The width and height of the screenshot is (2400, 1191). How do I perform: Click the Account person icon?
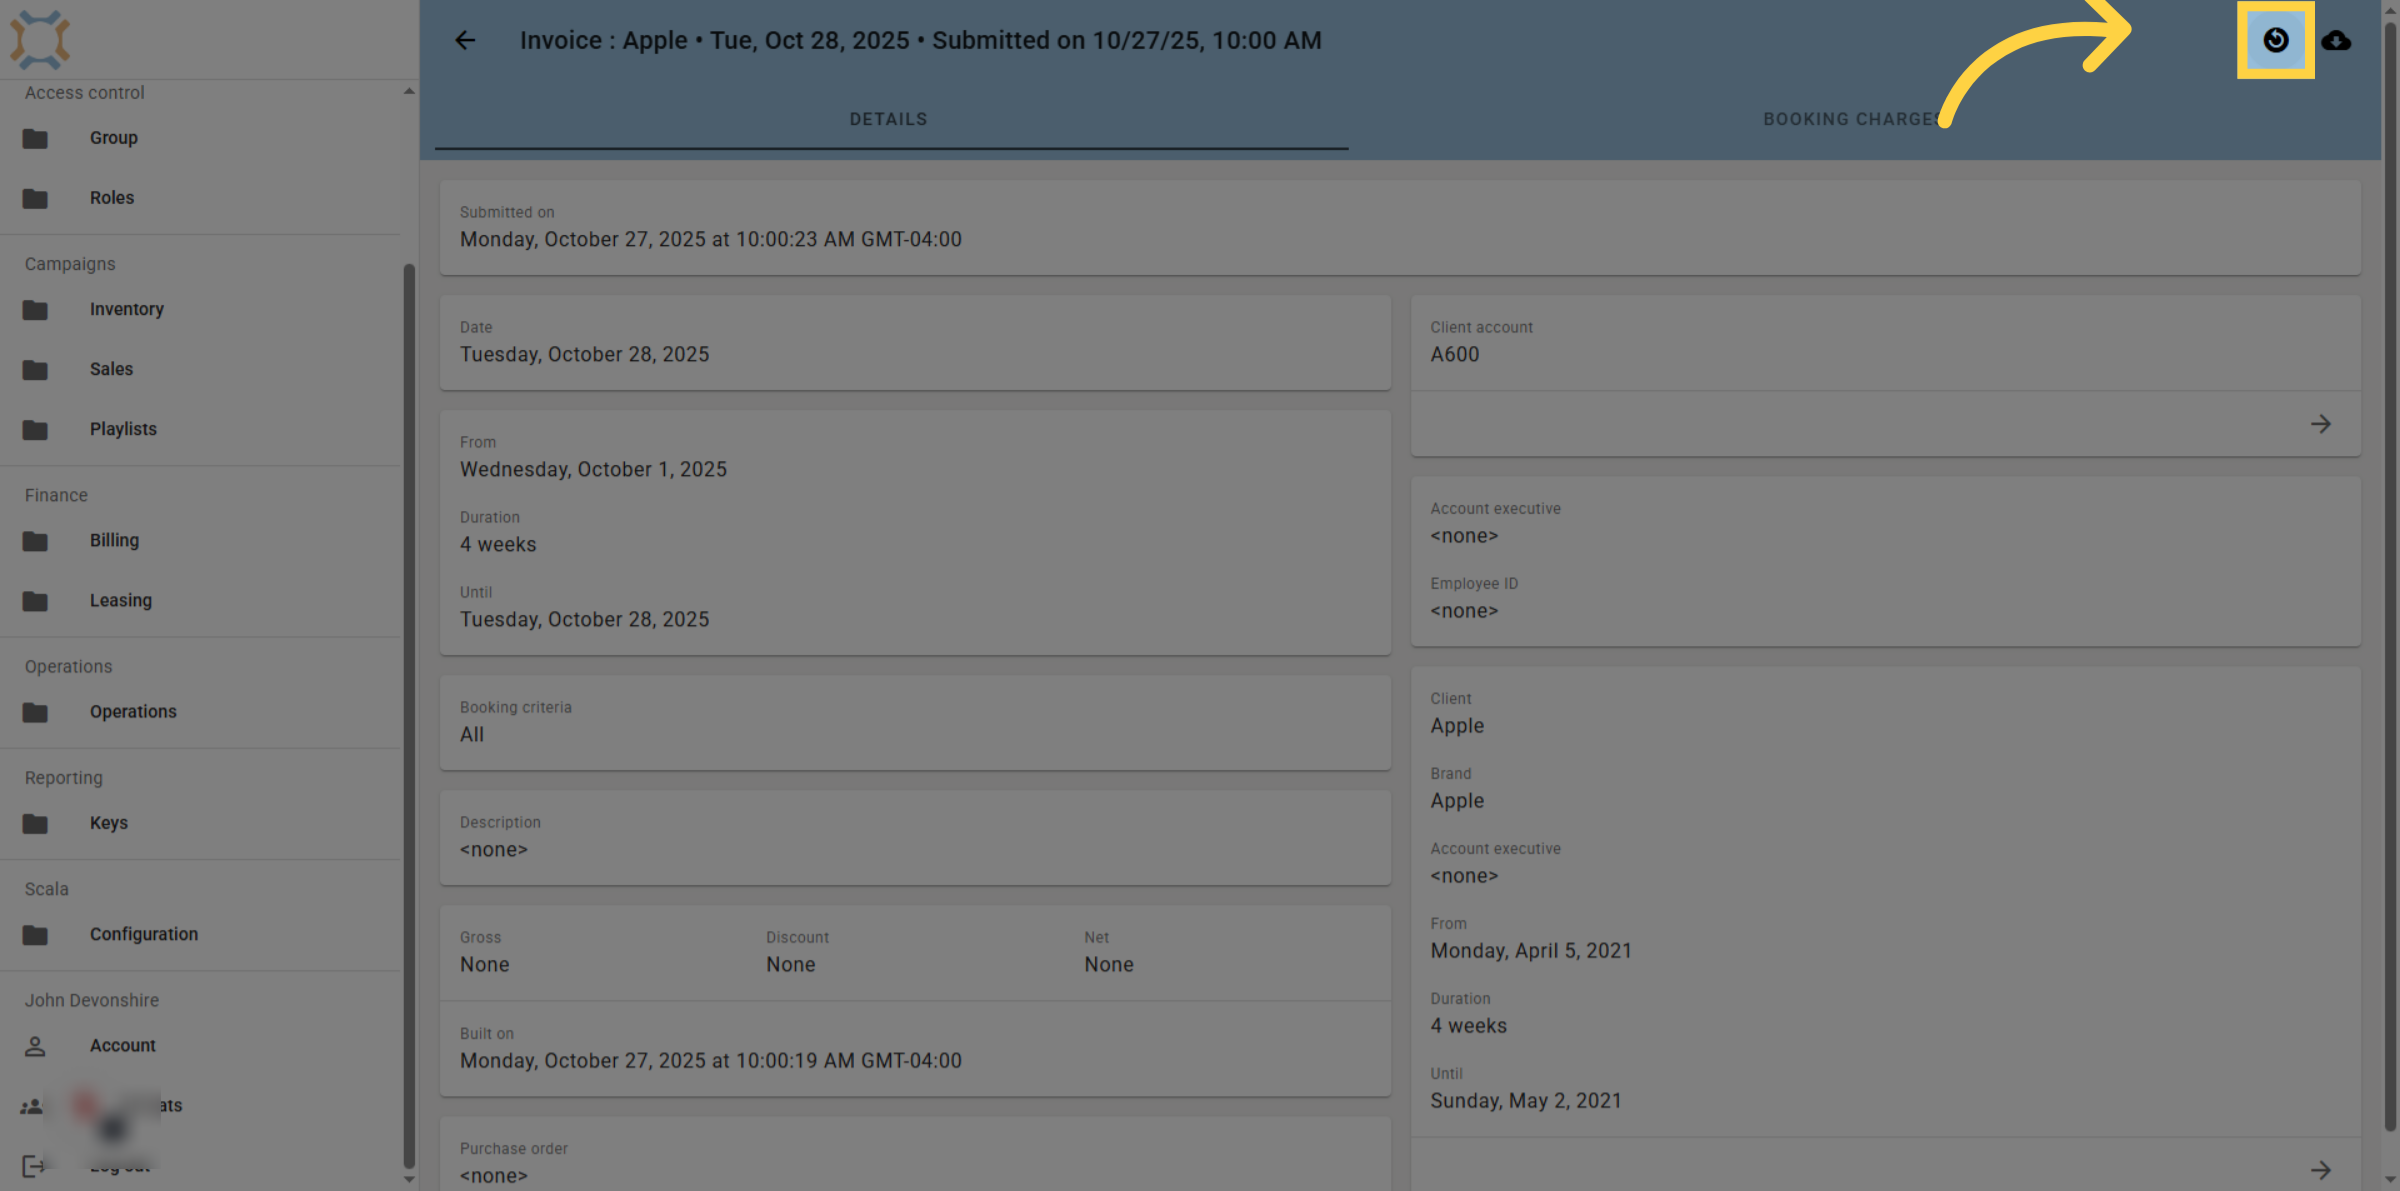[35, 1046]
